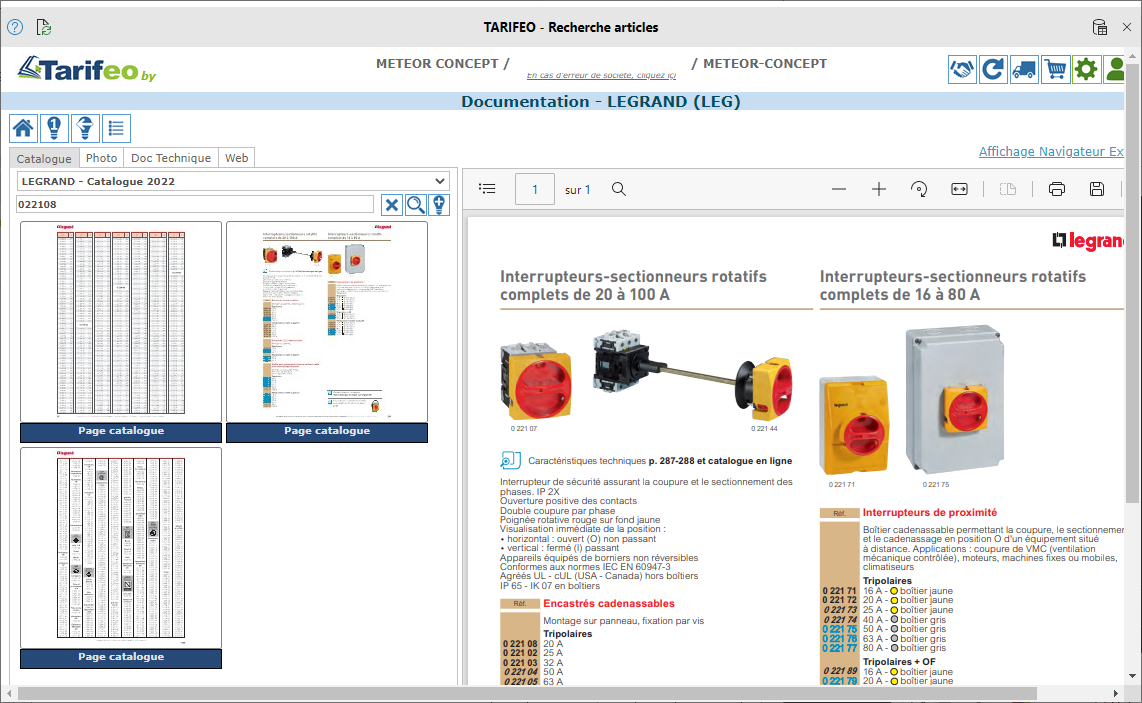Click the PDF page number field
Viewport: 1142px width, 703px height.
click(x=535, y=189)
